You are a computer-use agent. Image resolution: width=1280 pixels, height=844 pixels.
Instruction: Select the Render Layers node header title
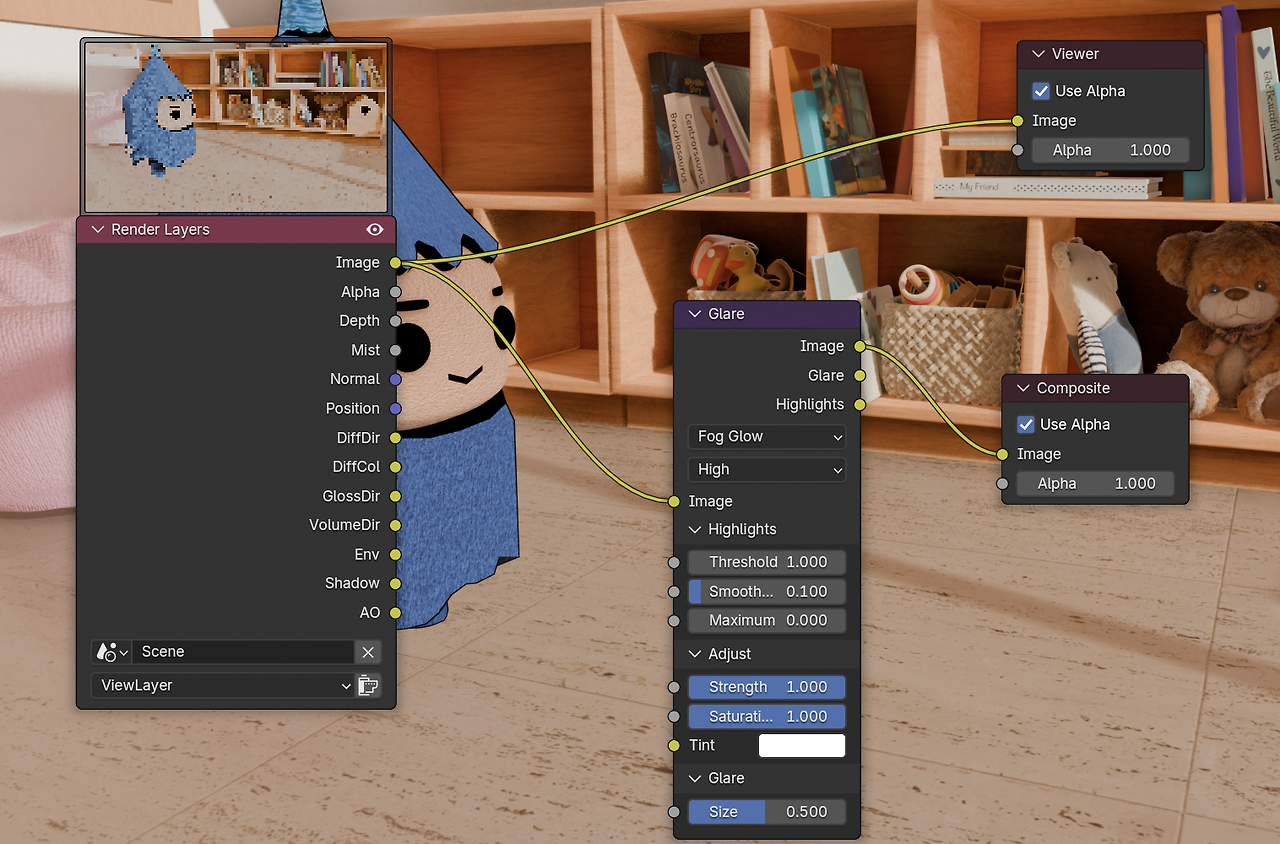point(160,229)
